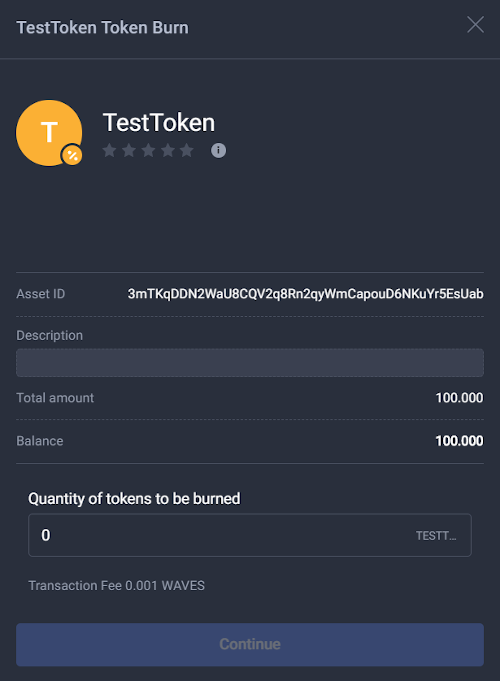Click the Continue button
The height and width of the screenshot is (681, 500).
pyautogui.click(x=250, y=645)
